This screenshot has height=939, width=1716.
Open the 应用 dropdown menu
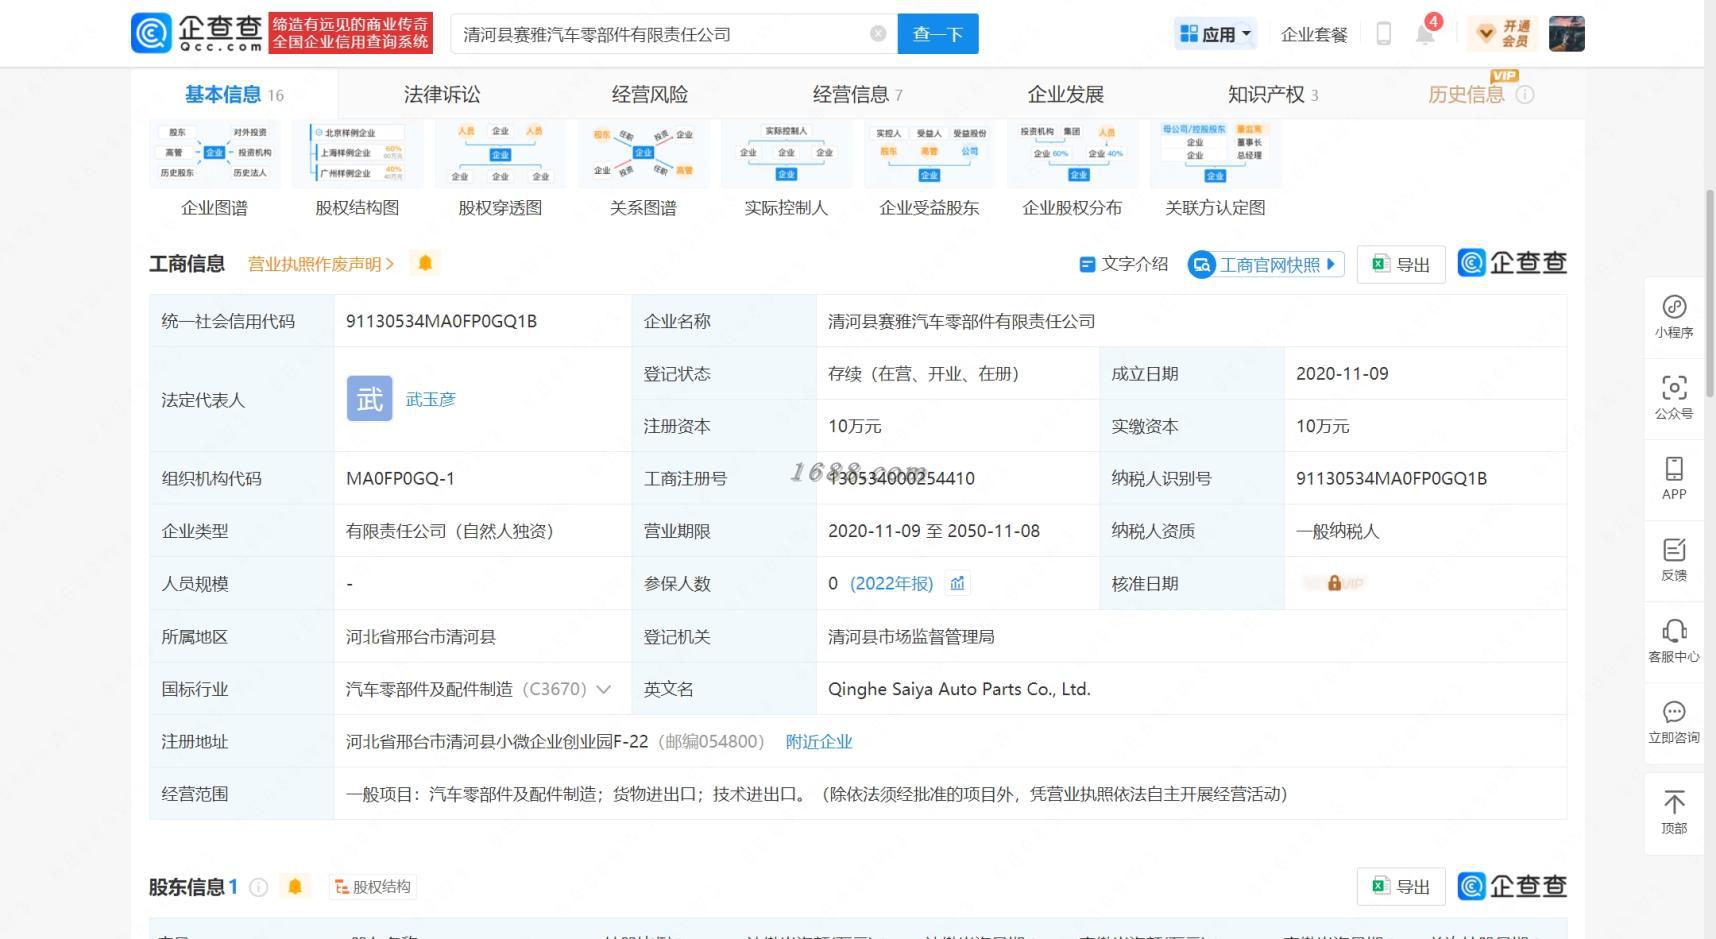tap(1215, 34)
